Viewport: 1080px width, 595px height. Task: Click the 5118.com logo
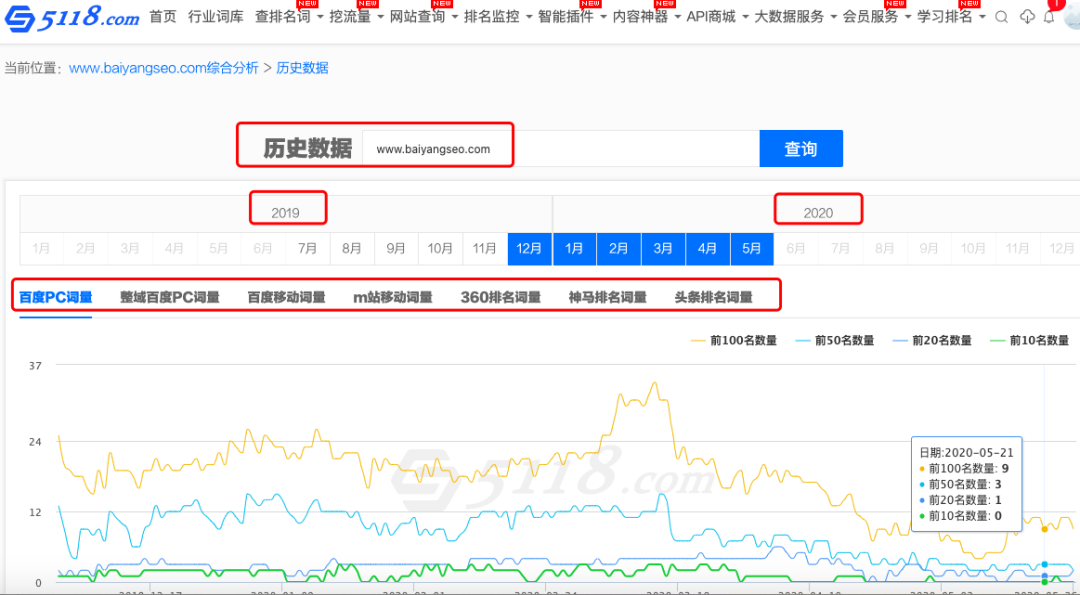[72, 18]
